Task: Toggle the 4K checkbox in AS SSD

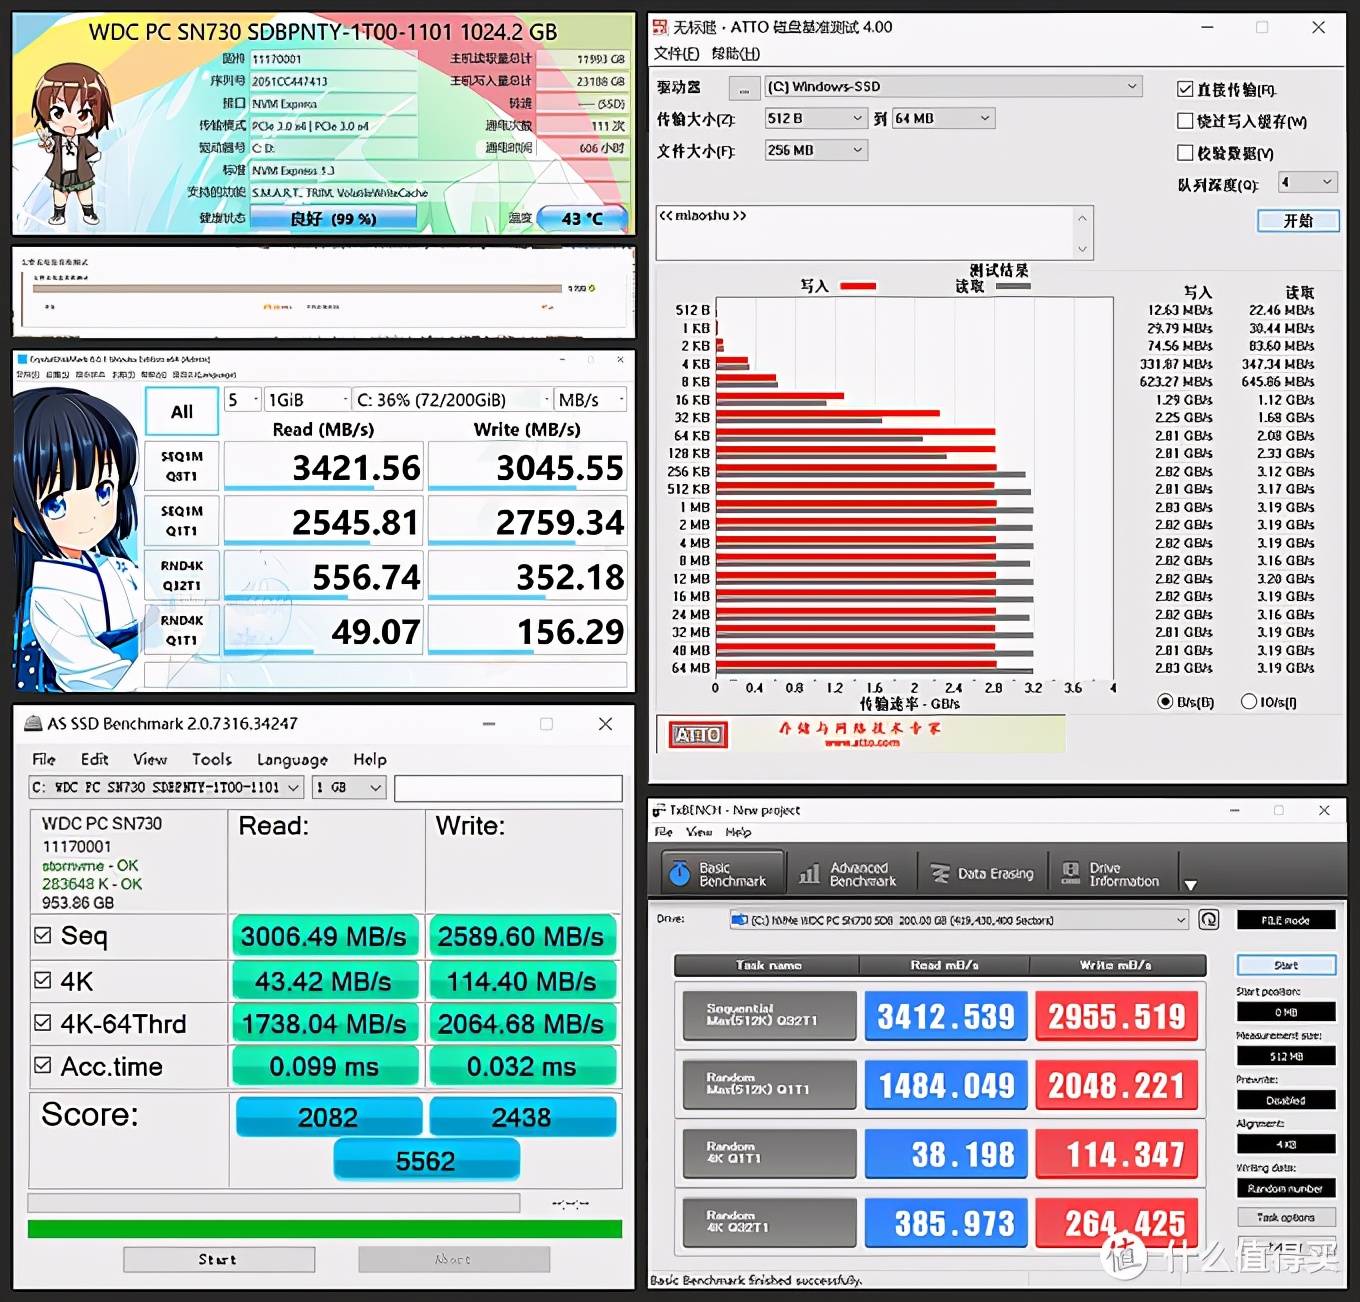Action: coord(43,980)
